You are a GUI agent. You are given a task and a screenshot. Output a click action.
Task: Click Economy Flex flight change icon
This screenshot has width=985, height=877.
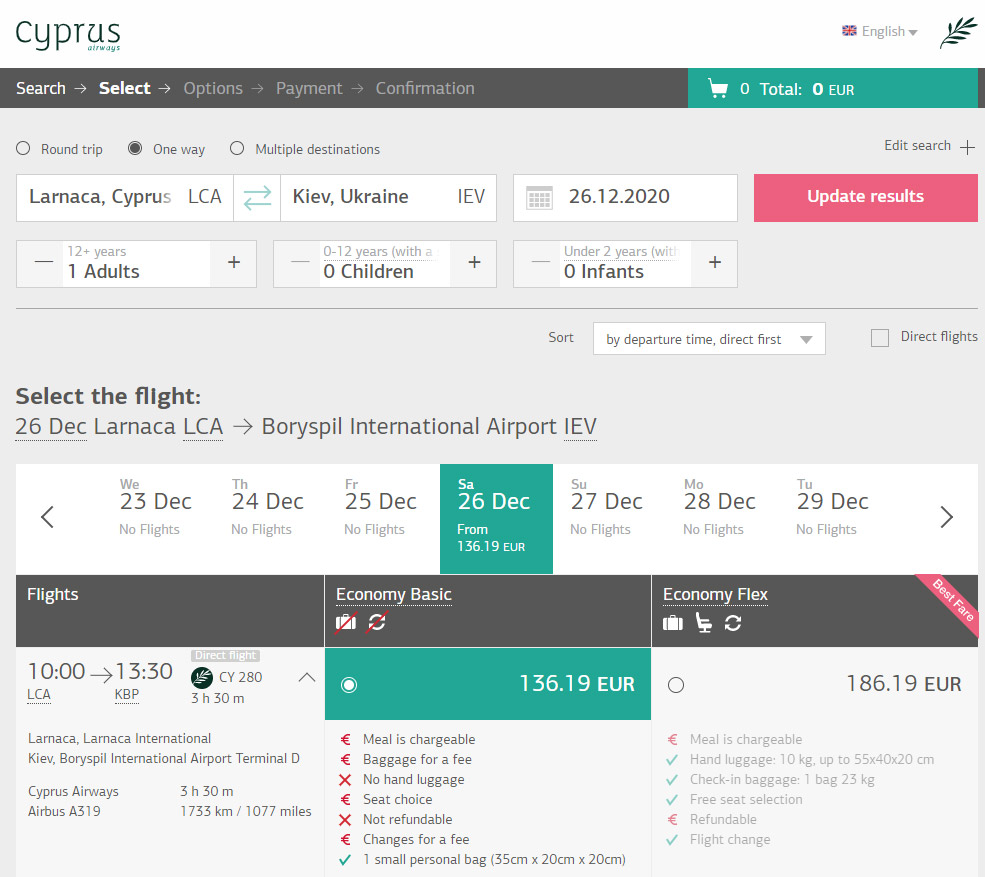[733, 623]
